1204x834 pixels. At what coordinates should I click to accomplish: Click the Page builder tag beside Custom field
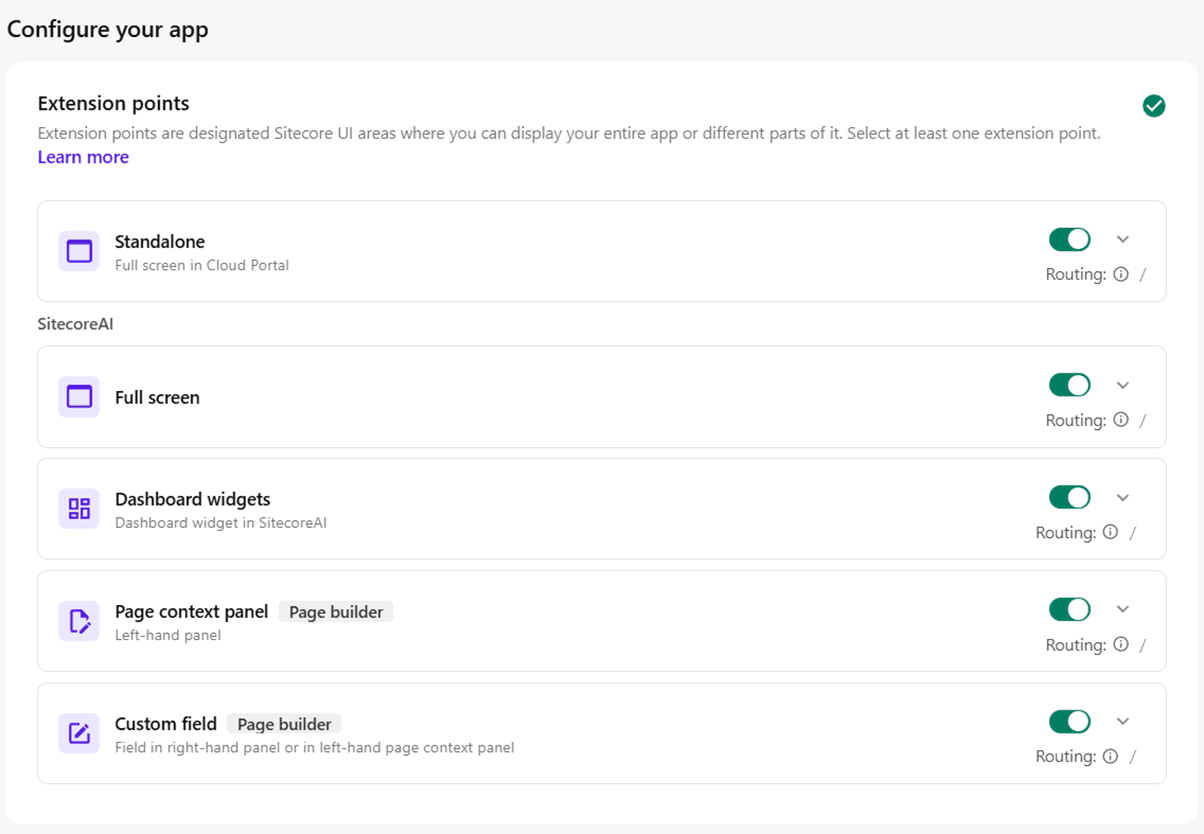[284, 724]
